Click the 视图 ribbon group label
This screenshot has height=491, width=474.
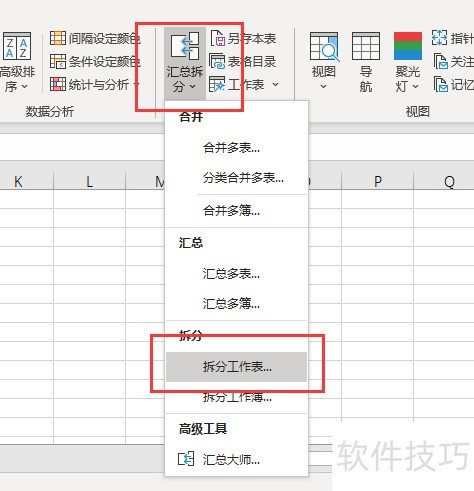pyautogui.click(x=417, y=111)
